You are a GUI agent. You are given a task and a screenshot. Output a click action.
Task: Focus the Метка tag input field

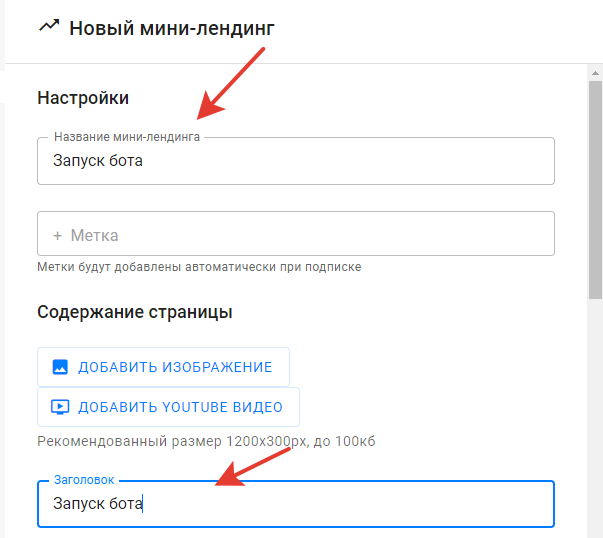pyautogui.click(x=296, y=233)
